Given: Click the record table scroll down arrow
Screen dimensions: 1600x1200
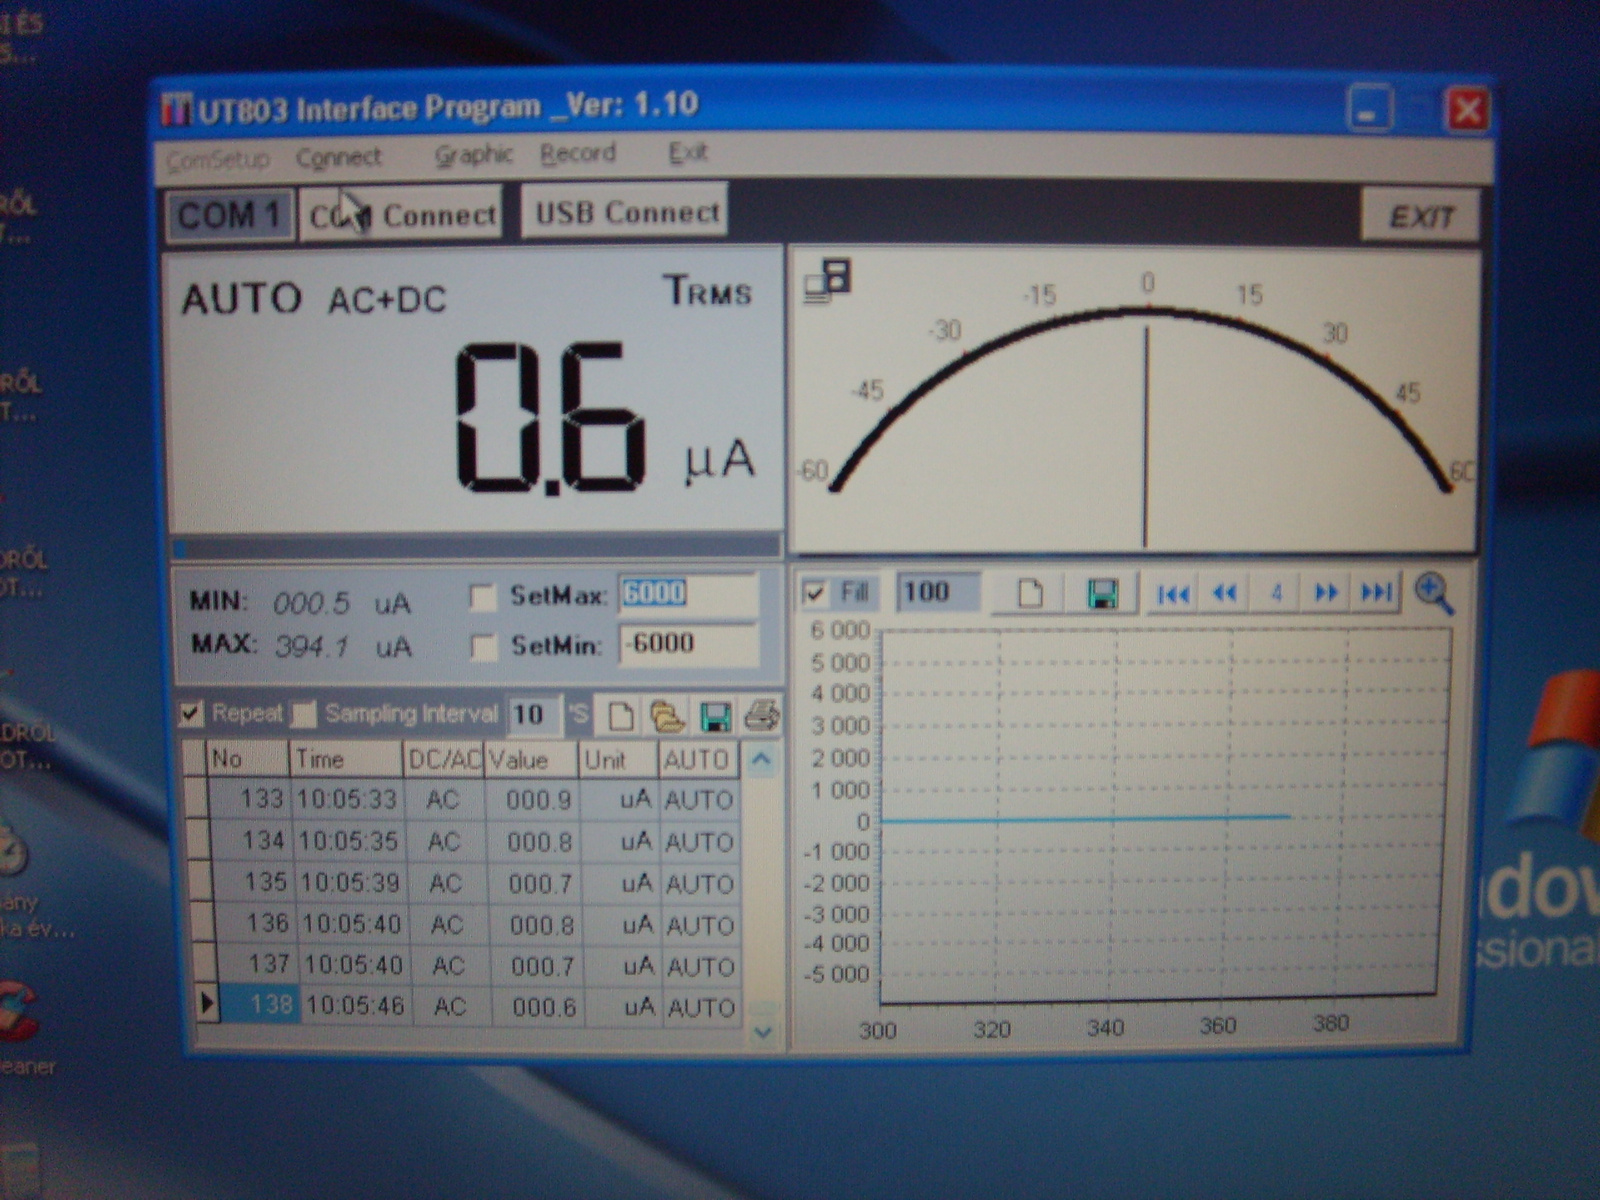Looking at the screenshot, I should point(763,1031).
